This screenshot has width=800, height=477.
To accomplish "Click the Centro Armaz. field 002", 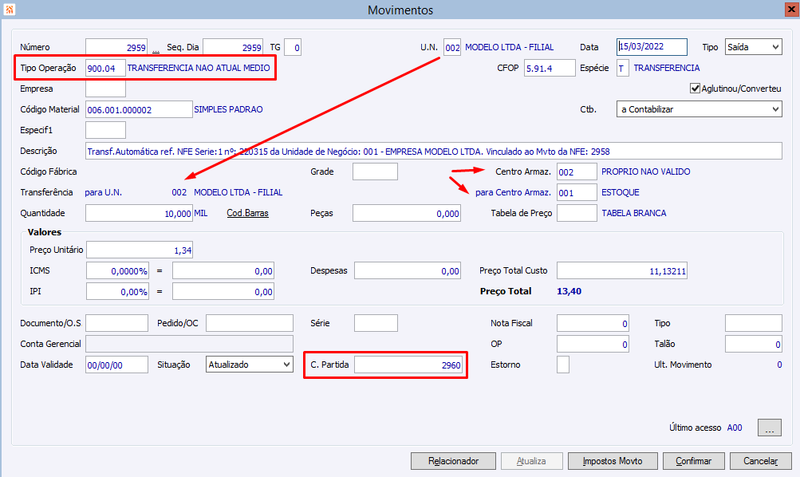I will 577,171.
